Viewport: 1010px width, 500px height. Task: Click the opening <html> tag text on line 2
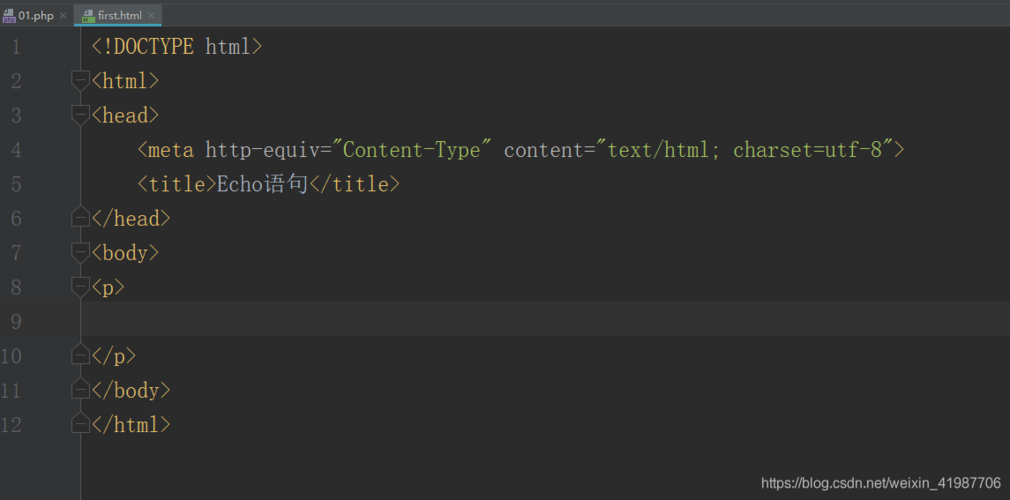coord(125,81)
